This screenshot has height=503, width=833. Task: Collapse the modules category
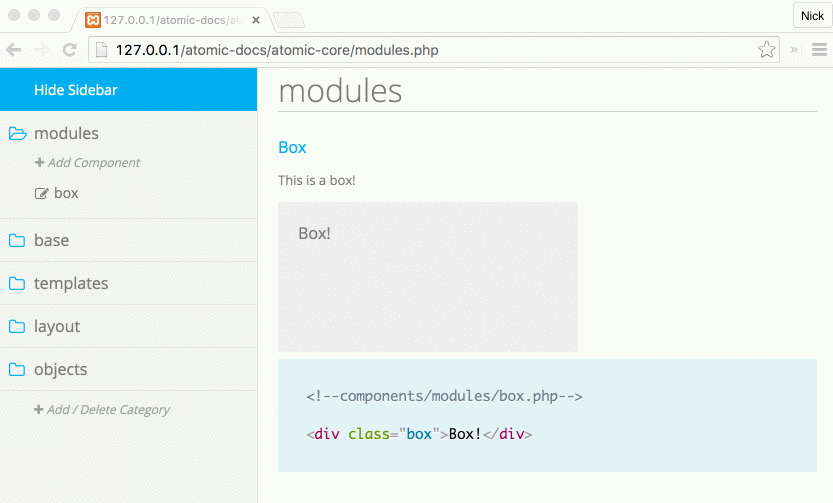point(66,133)
